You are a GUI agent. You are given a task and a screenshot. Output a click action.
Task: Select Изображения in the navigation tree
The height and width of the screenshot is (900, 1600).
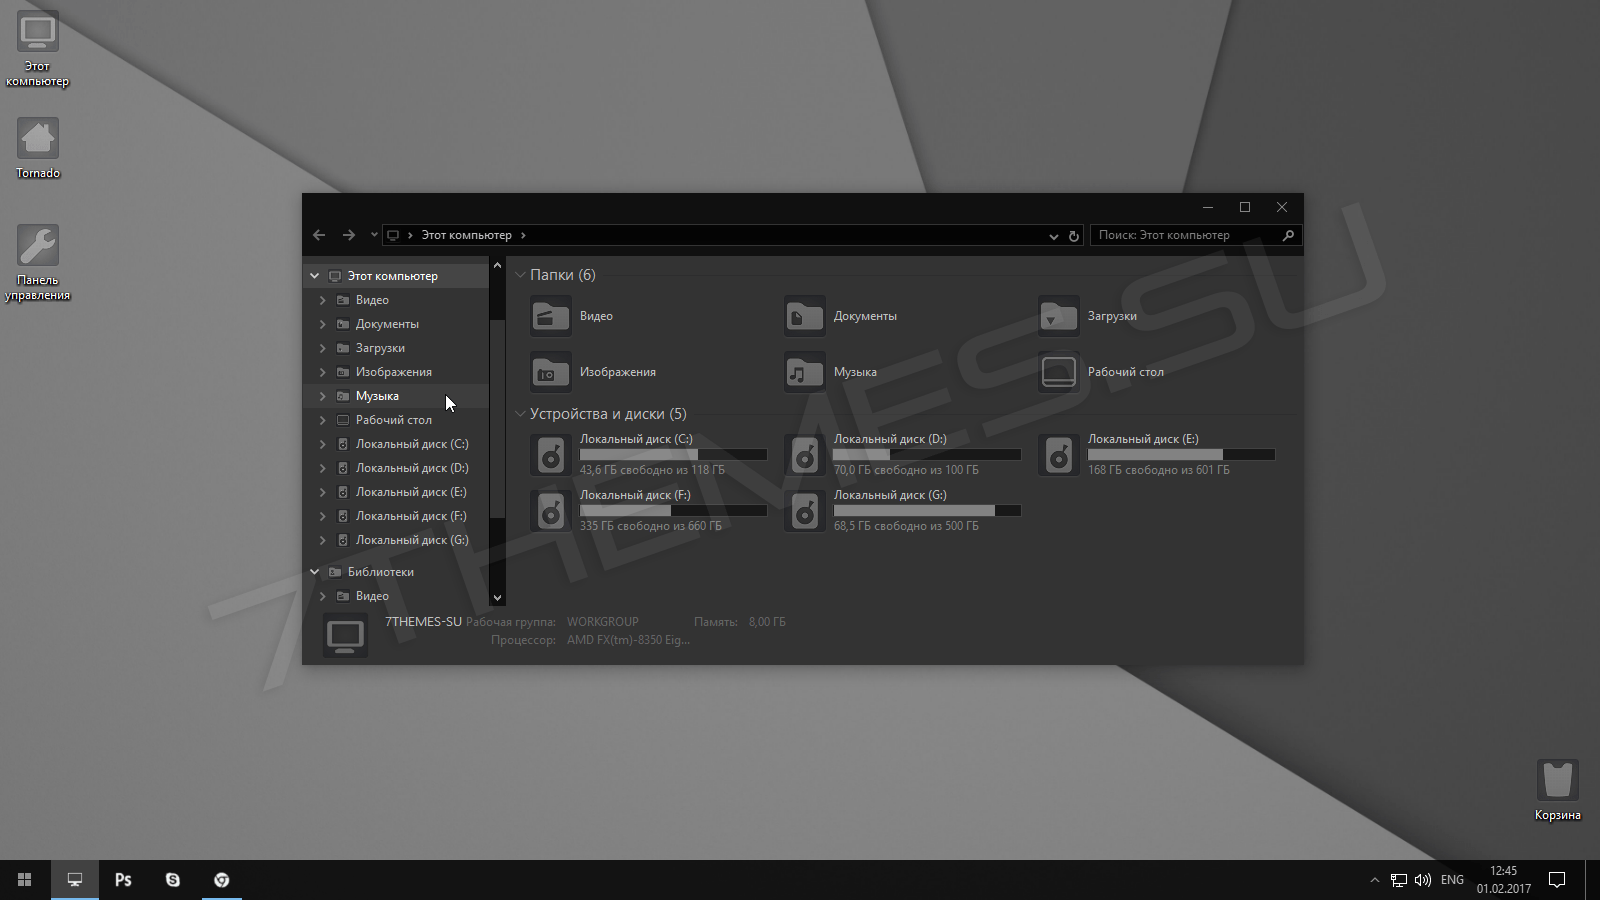tap(393, 372)
